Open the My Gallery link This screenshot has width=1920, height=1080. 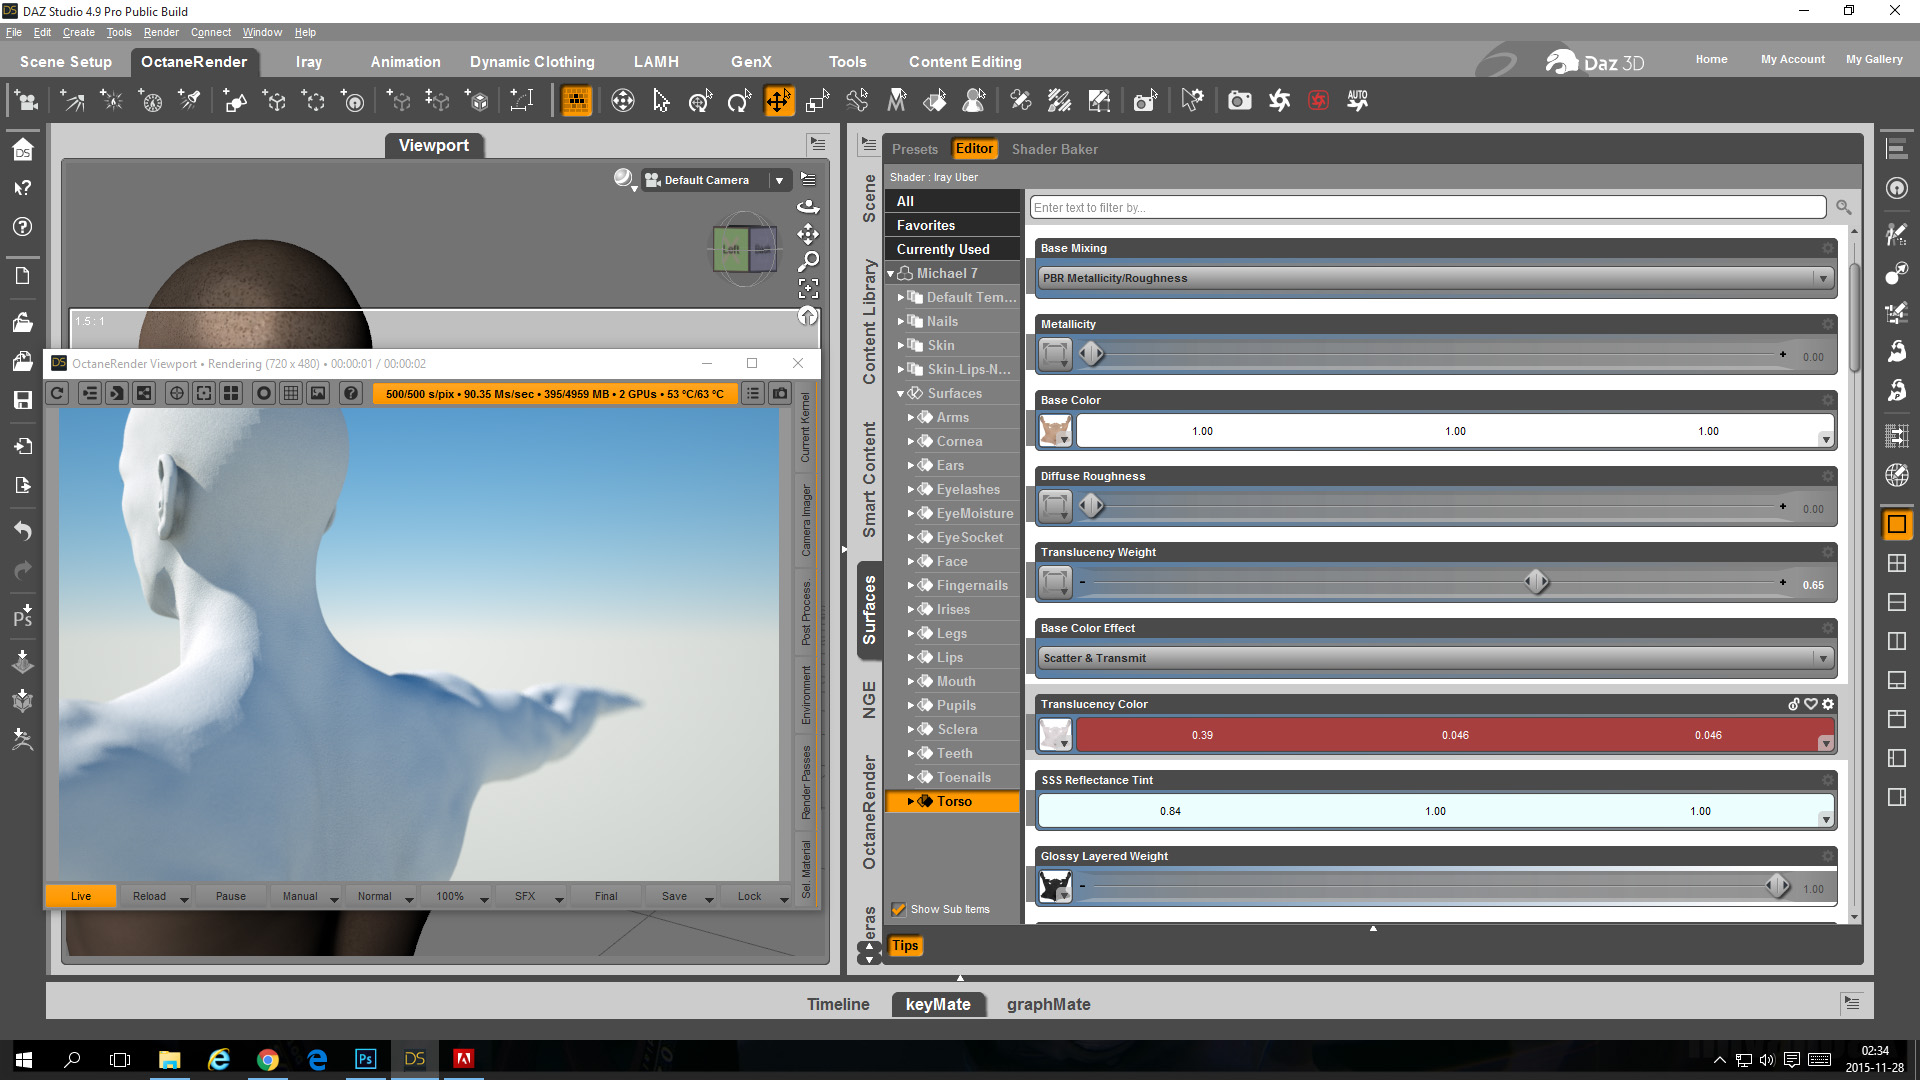(x=1874, y=59)
